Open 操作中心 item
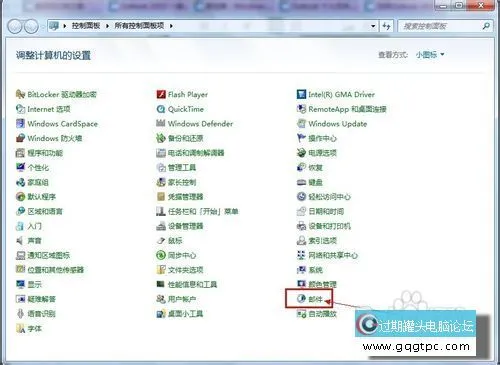 pyautogui.click(x=317, y=138)
